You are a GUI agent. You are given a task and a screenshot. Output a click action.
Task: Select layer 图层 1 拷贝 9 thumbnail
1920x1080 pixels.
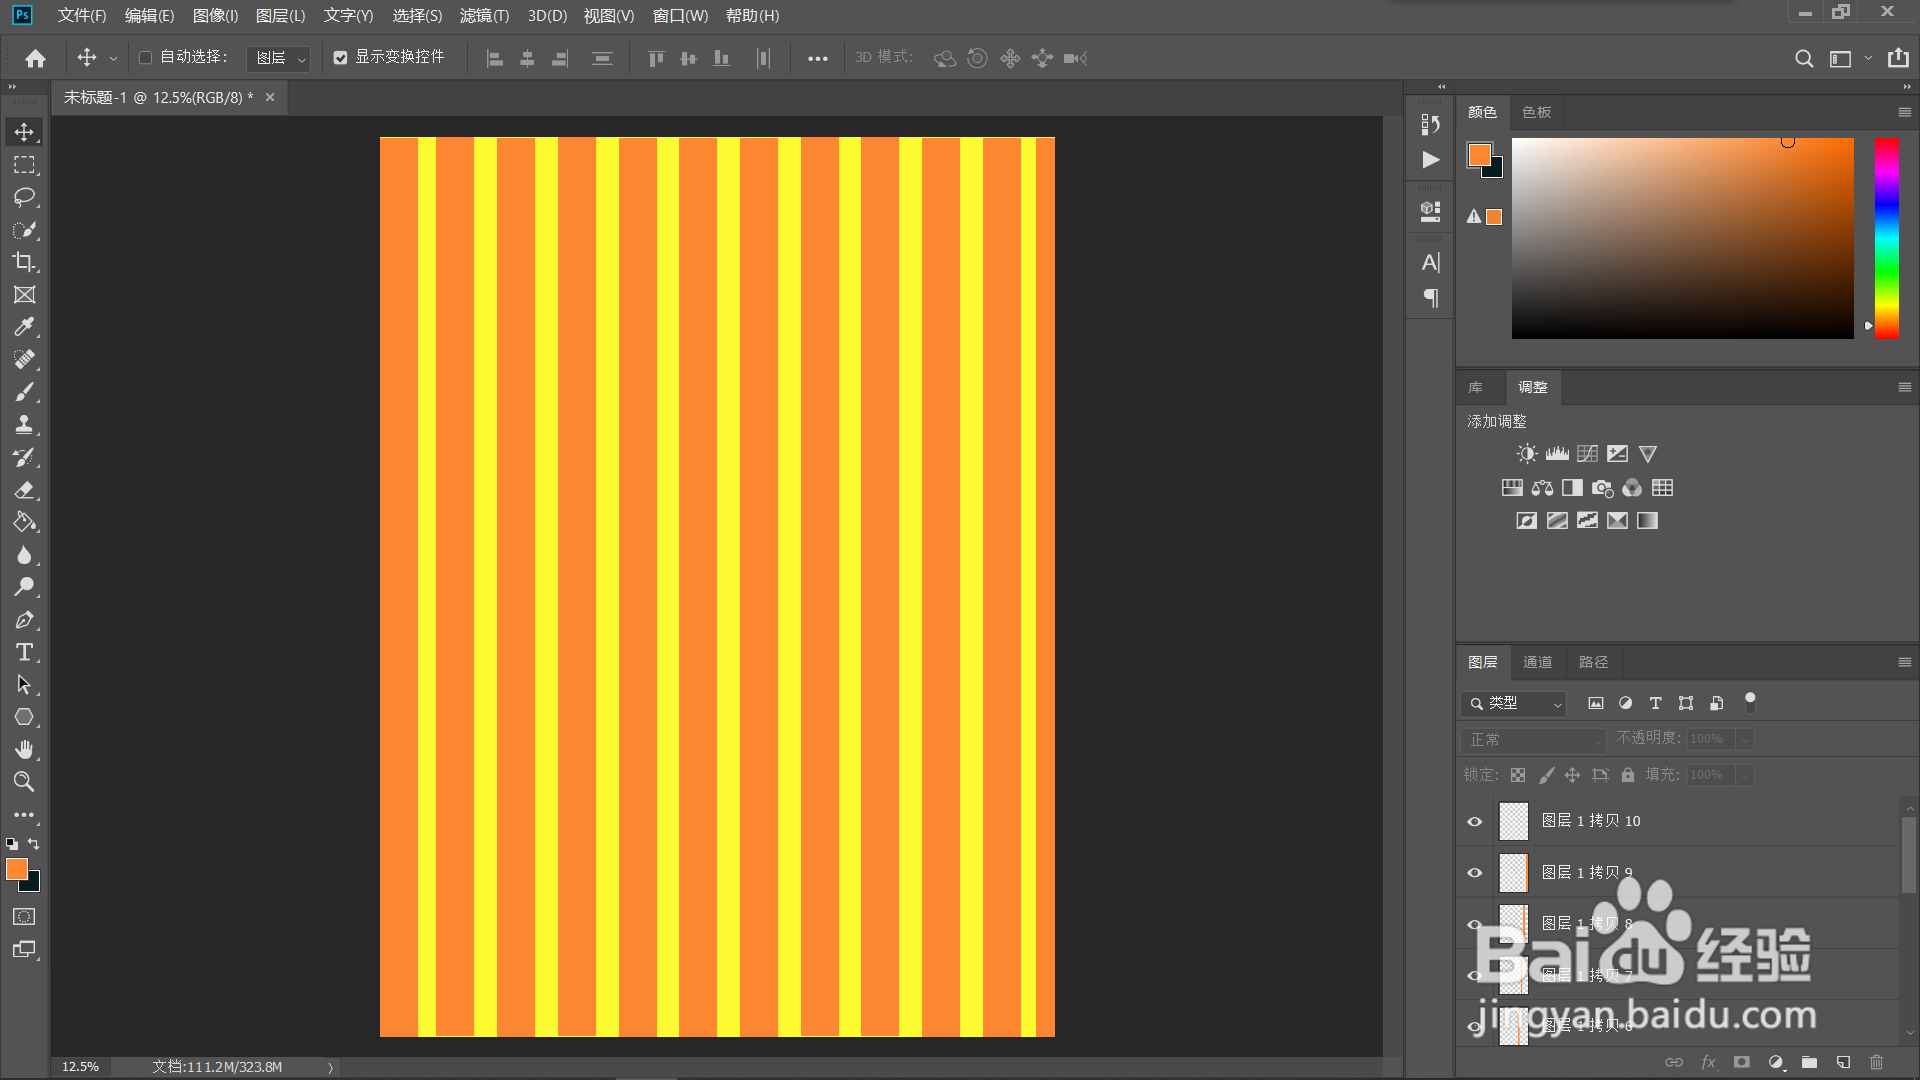[1513, 872]
